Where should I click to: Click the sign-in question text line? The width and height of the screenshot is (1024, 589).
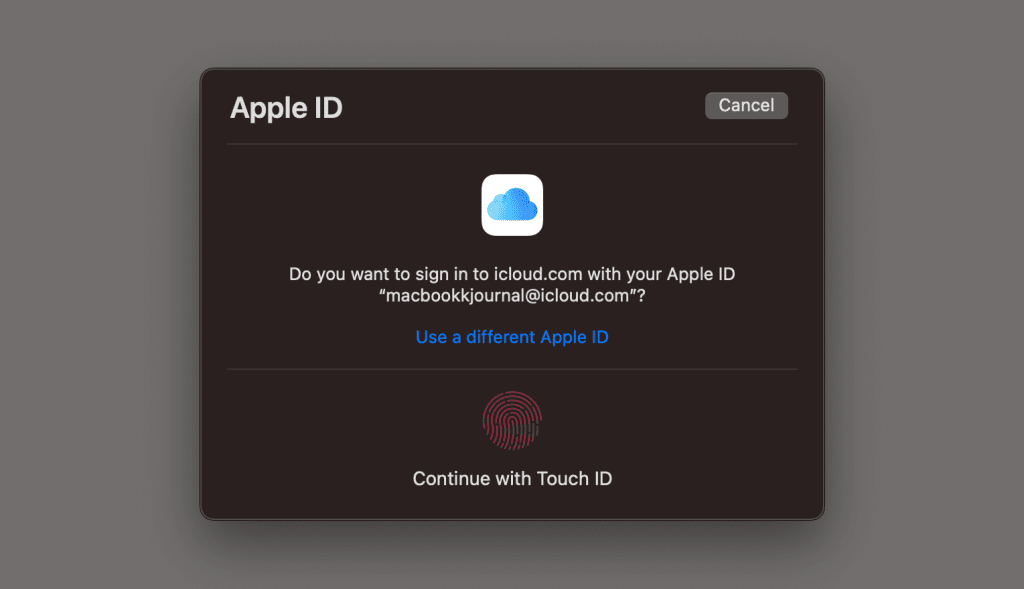tap(512, 274)
